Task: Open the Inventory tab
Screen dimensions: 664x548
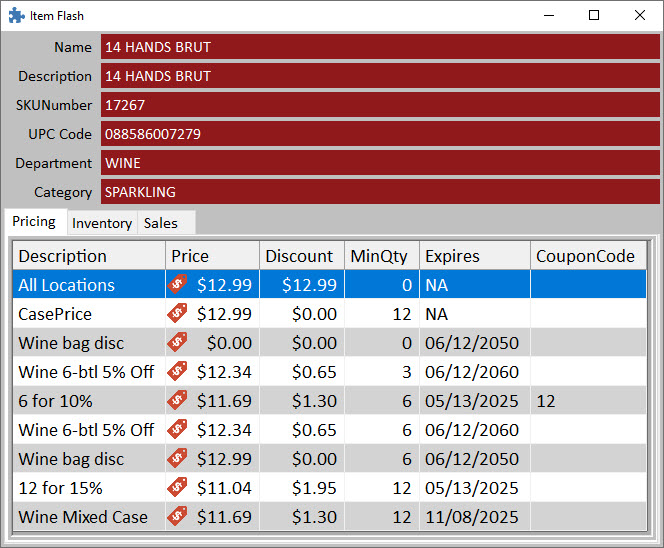Action: (x=102, y=223)
